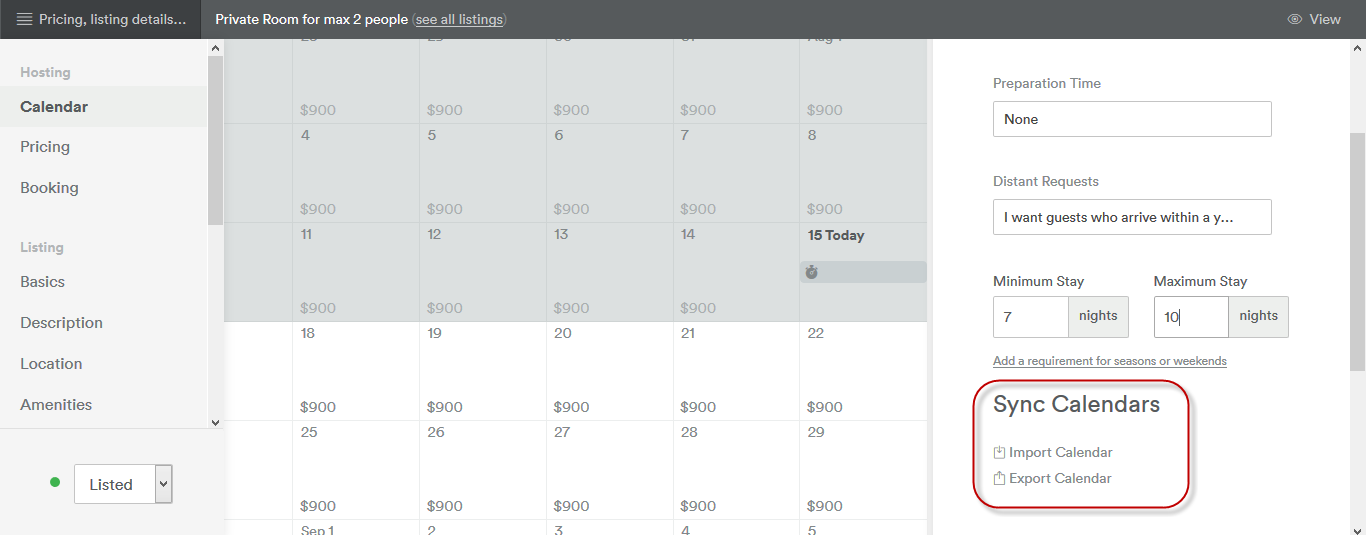Click the Export Calendar icon
Screen dimensions: 1366x535
(x=999, y=479)
